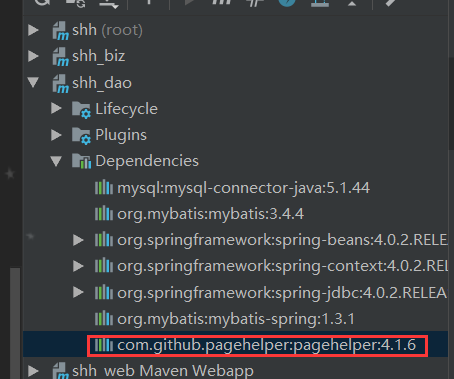The width and height of the screenshot is (454, 379).
Task: Expand spring-beans dependency arrow
Action: point(78,240)
